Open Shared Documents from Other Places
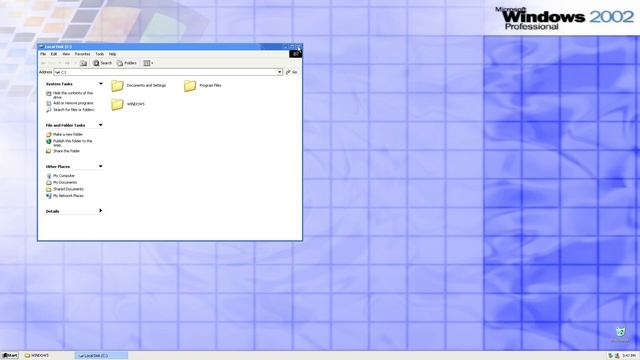The image size is (640, 360). [x=68, y=189]
